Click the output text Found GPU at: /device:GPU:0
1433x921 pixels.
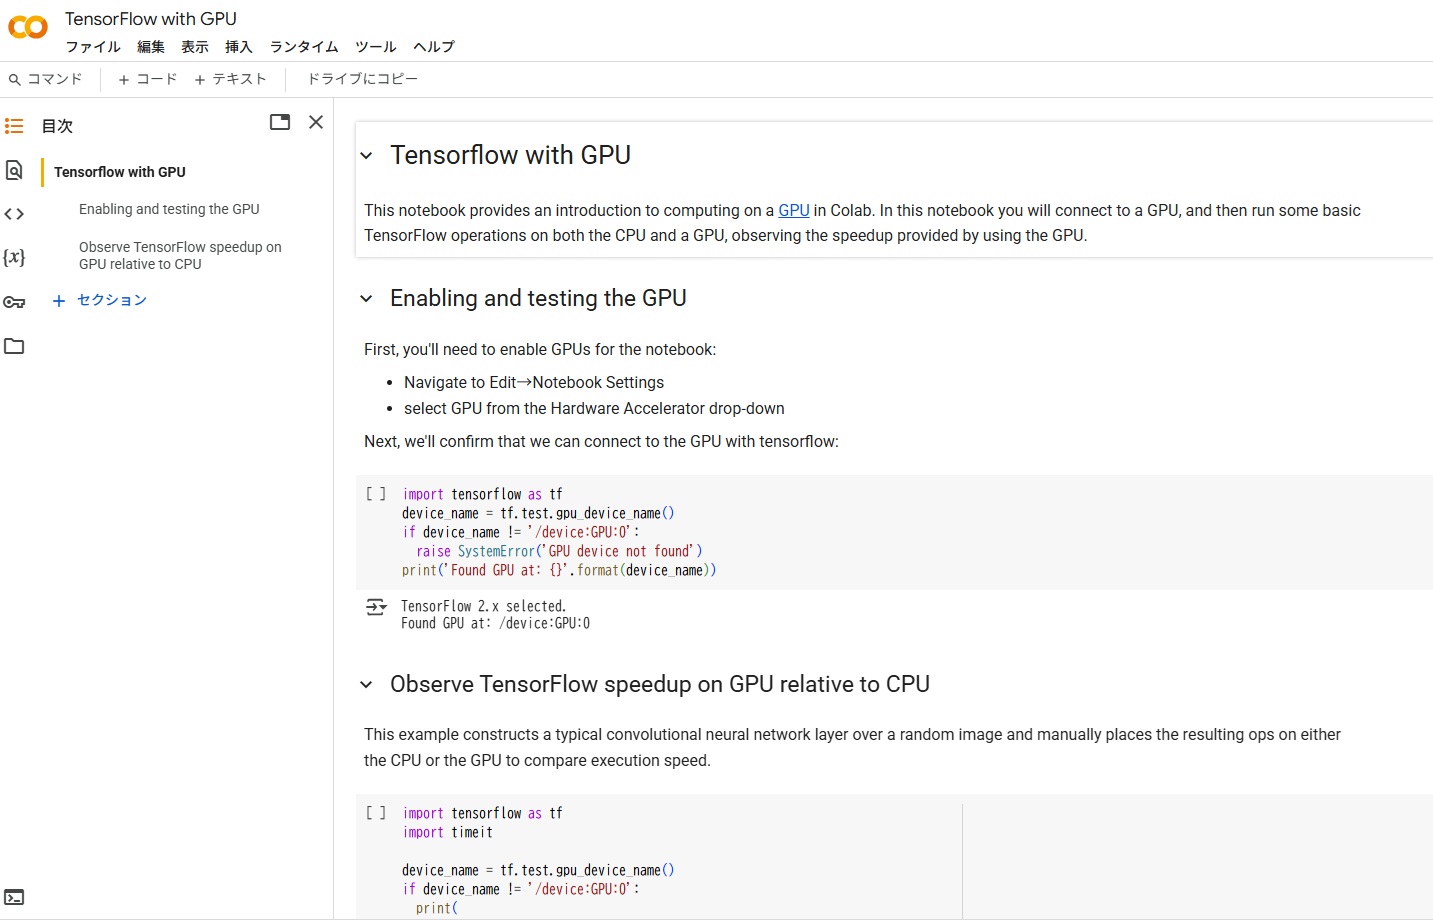click(x=495, y=623)
